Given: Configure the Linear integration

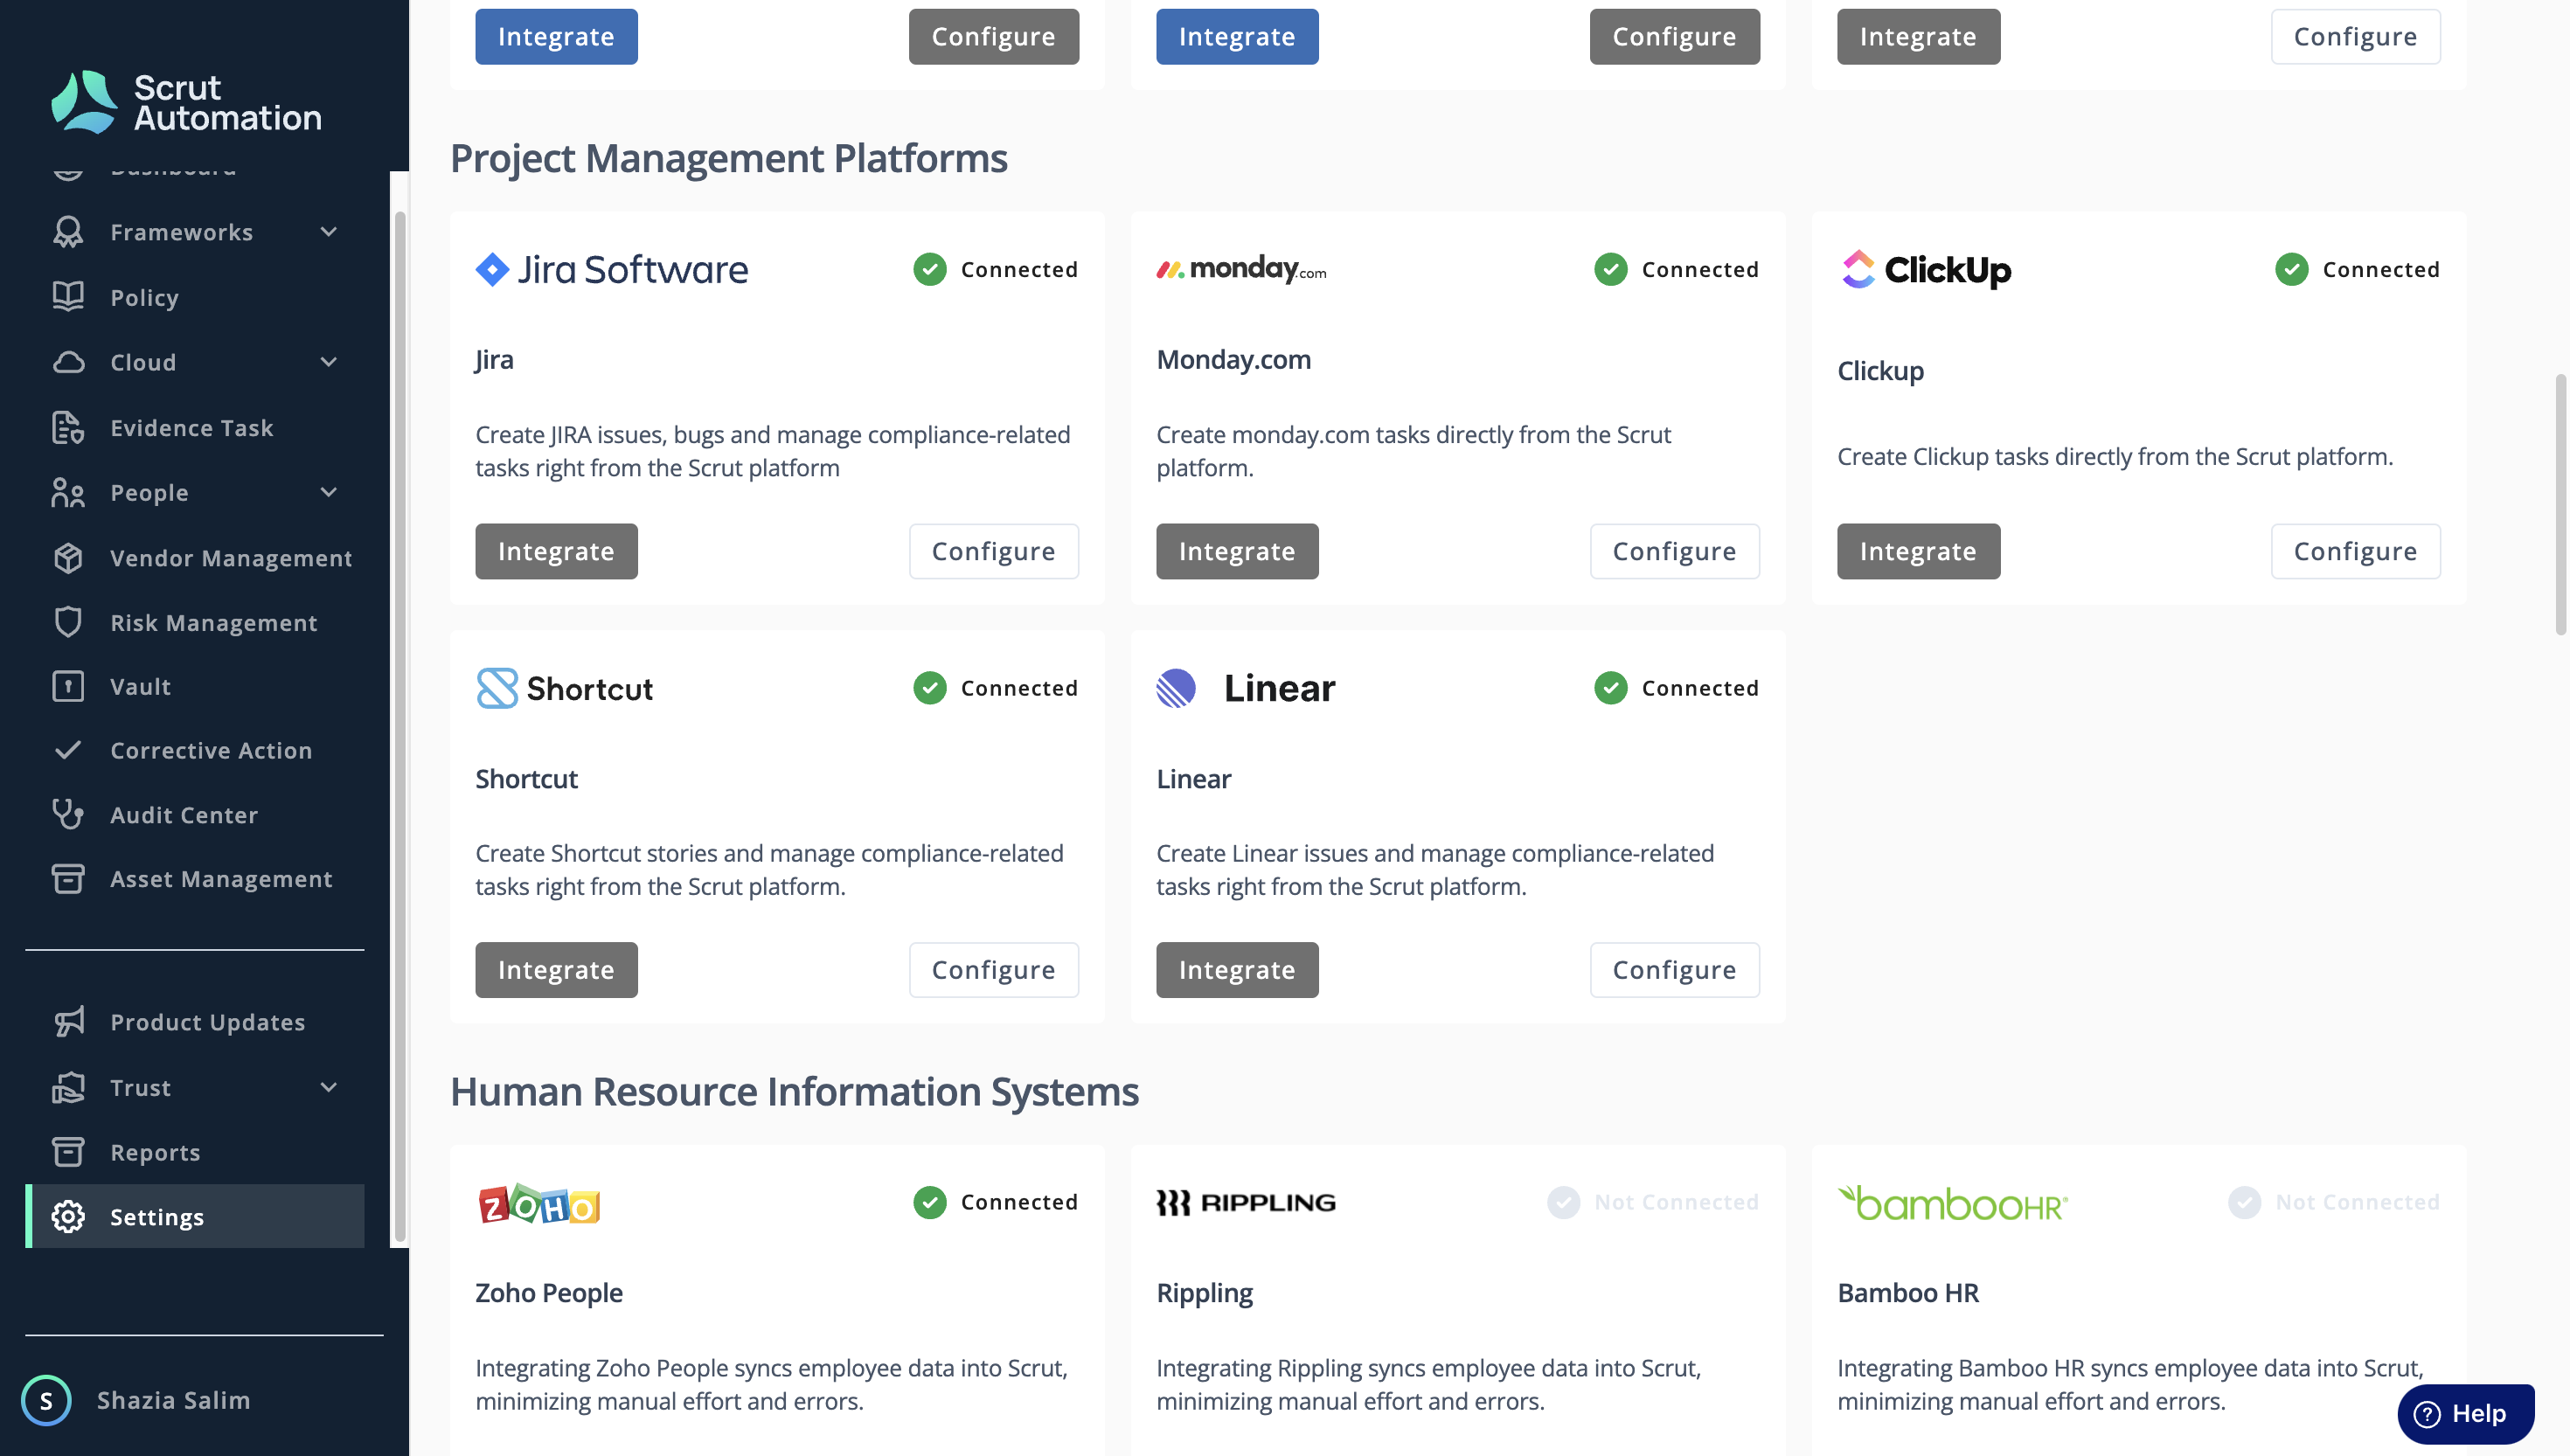Looking at the screenshot, I should (1675, 970).
